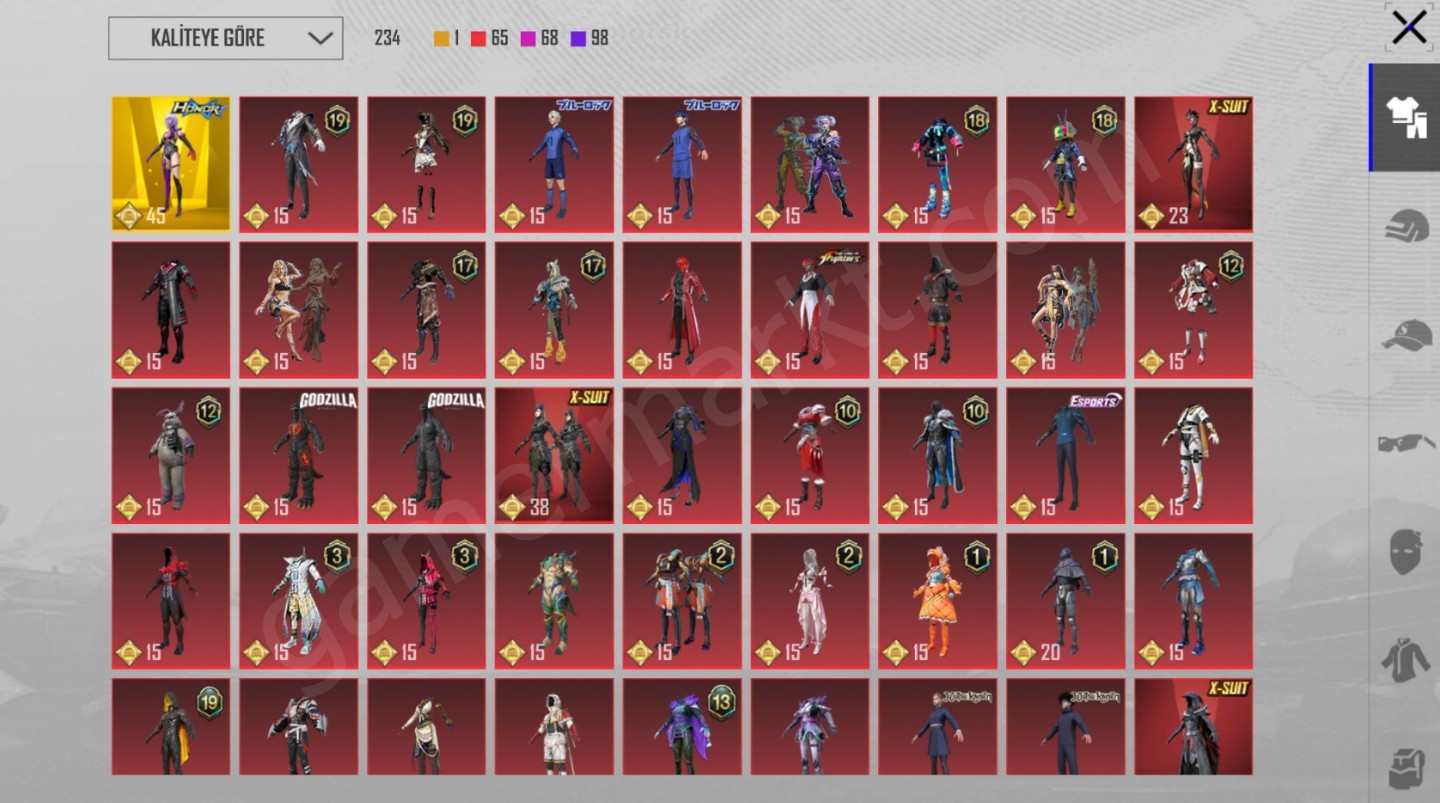Close the inventory with the X button

point(1409,27)
